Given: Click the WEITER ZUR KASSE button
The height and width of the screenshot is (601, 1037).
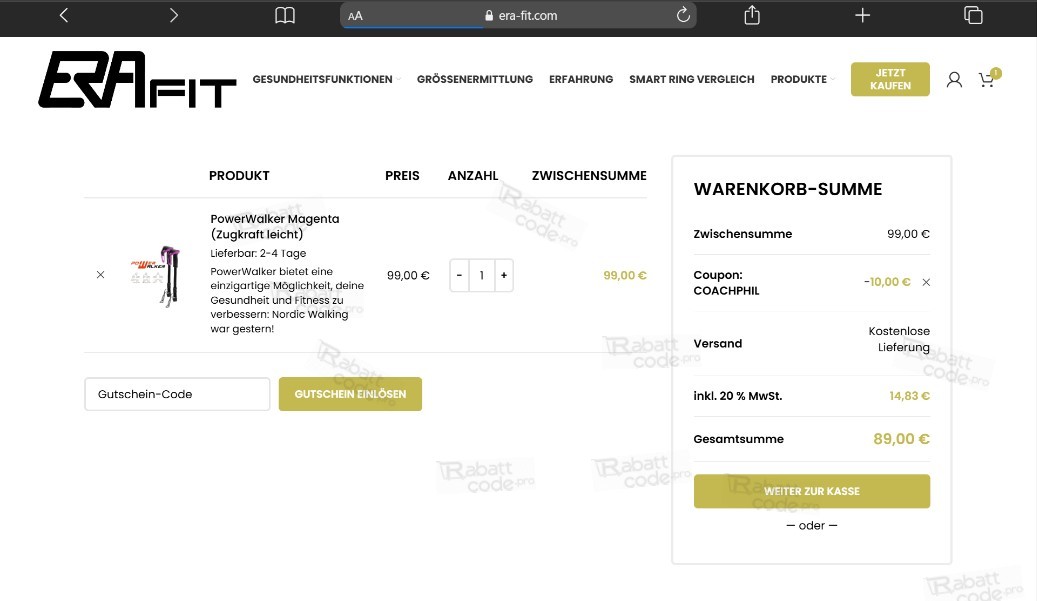Looking at the screenshot, I should (x=811, y=491).
